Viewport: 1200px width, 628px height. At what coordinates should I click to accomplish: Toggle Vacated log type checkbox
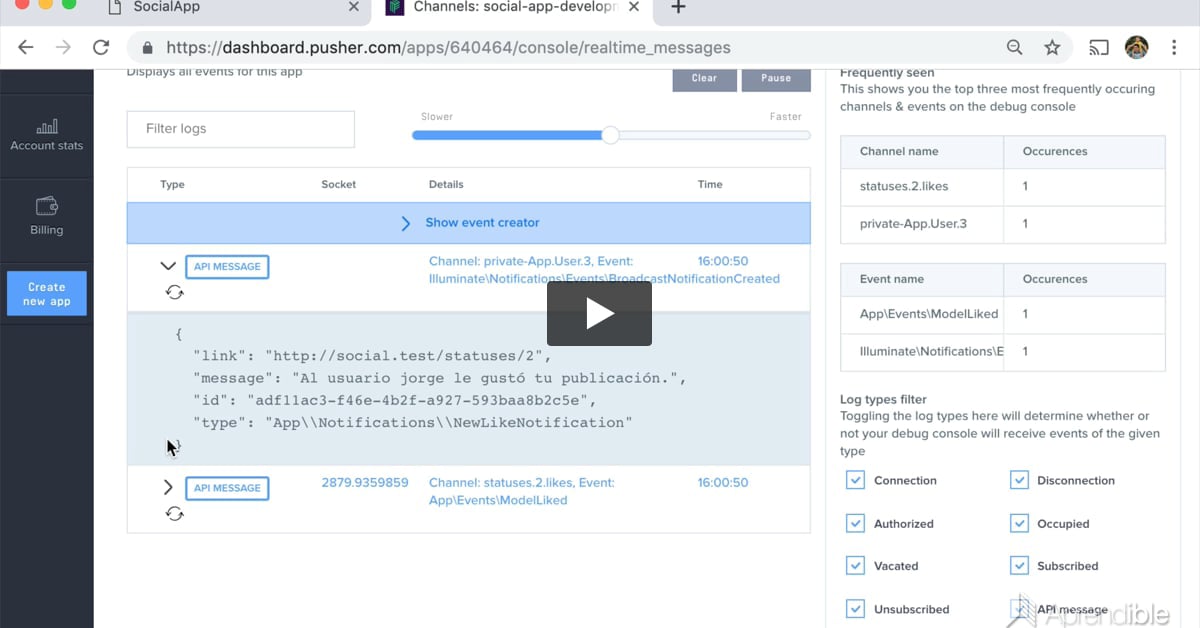coord(855,566)
